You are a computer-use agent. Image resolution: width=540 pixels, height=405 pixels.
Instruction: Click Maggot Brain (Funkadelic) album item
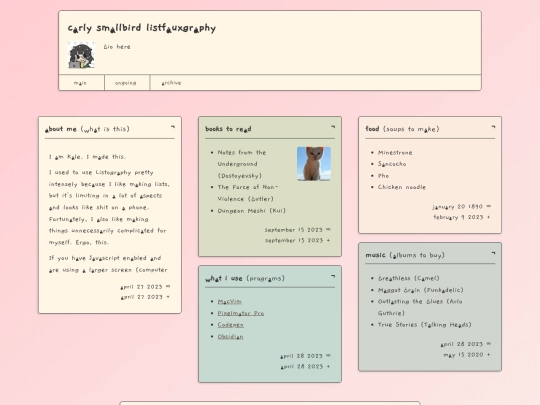[x=420, y=290]
